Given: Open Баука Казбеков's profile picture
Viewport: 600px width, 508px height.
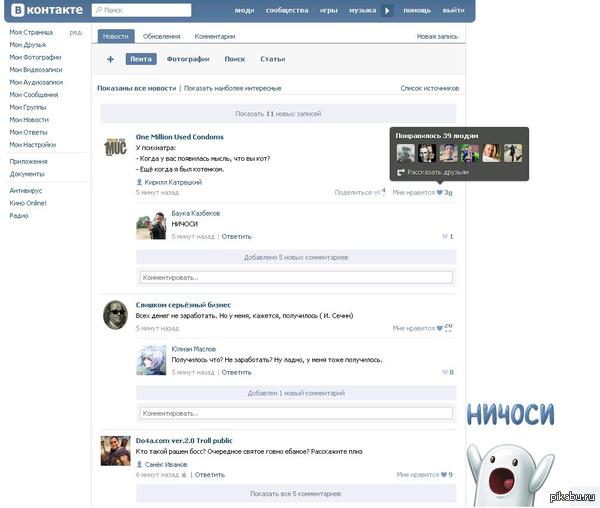Looking at the screenshot, I should tap(151, 226).
